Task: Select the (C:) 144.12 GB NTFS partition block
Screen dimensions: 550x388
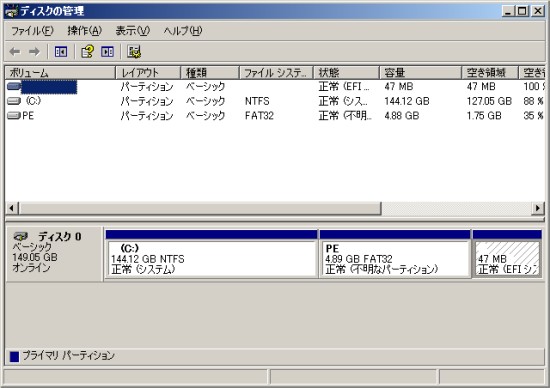Action: (x=212, y=254)
